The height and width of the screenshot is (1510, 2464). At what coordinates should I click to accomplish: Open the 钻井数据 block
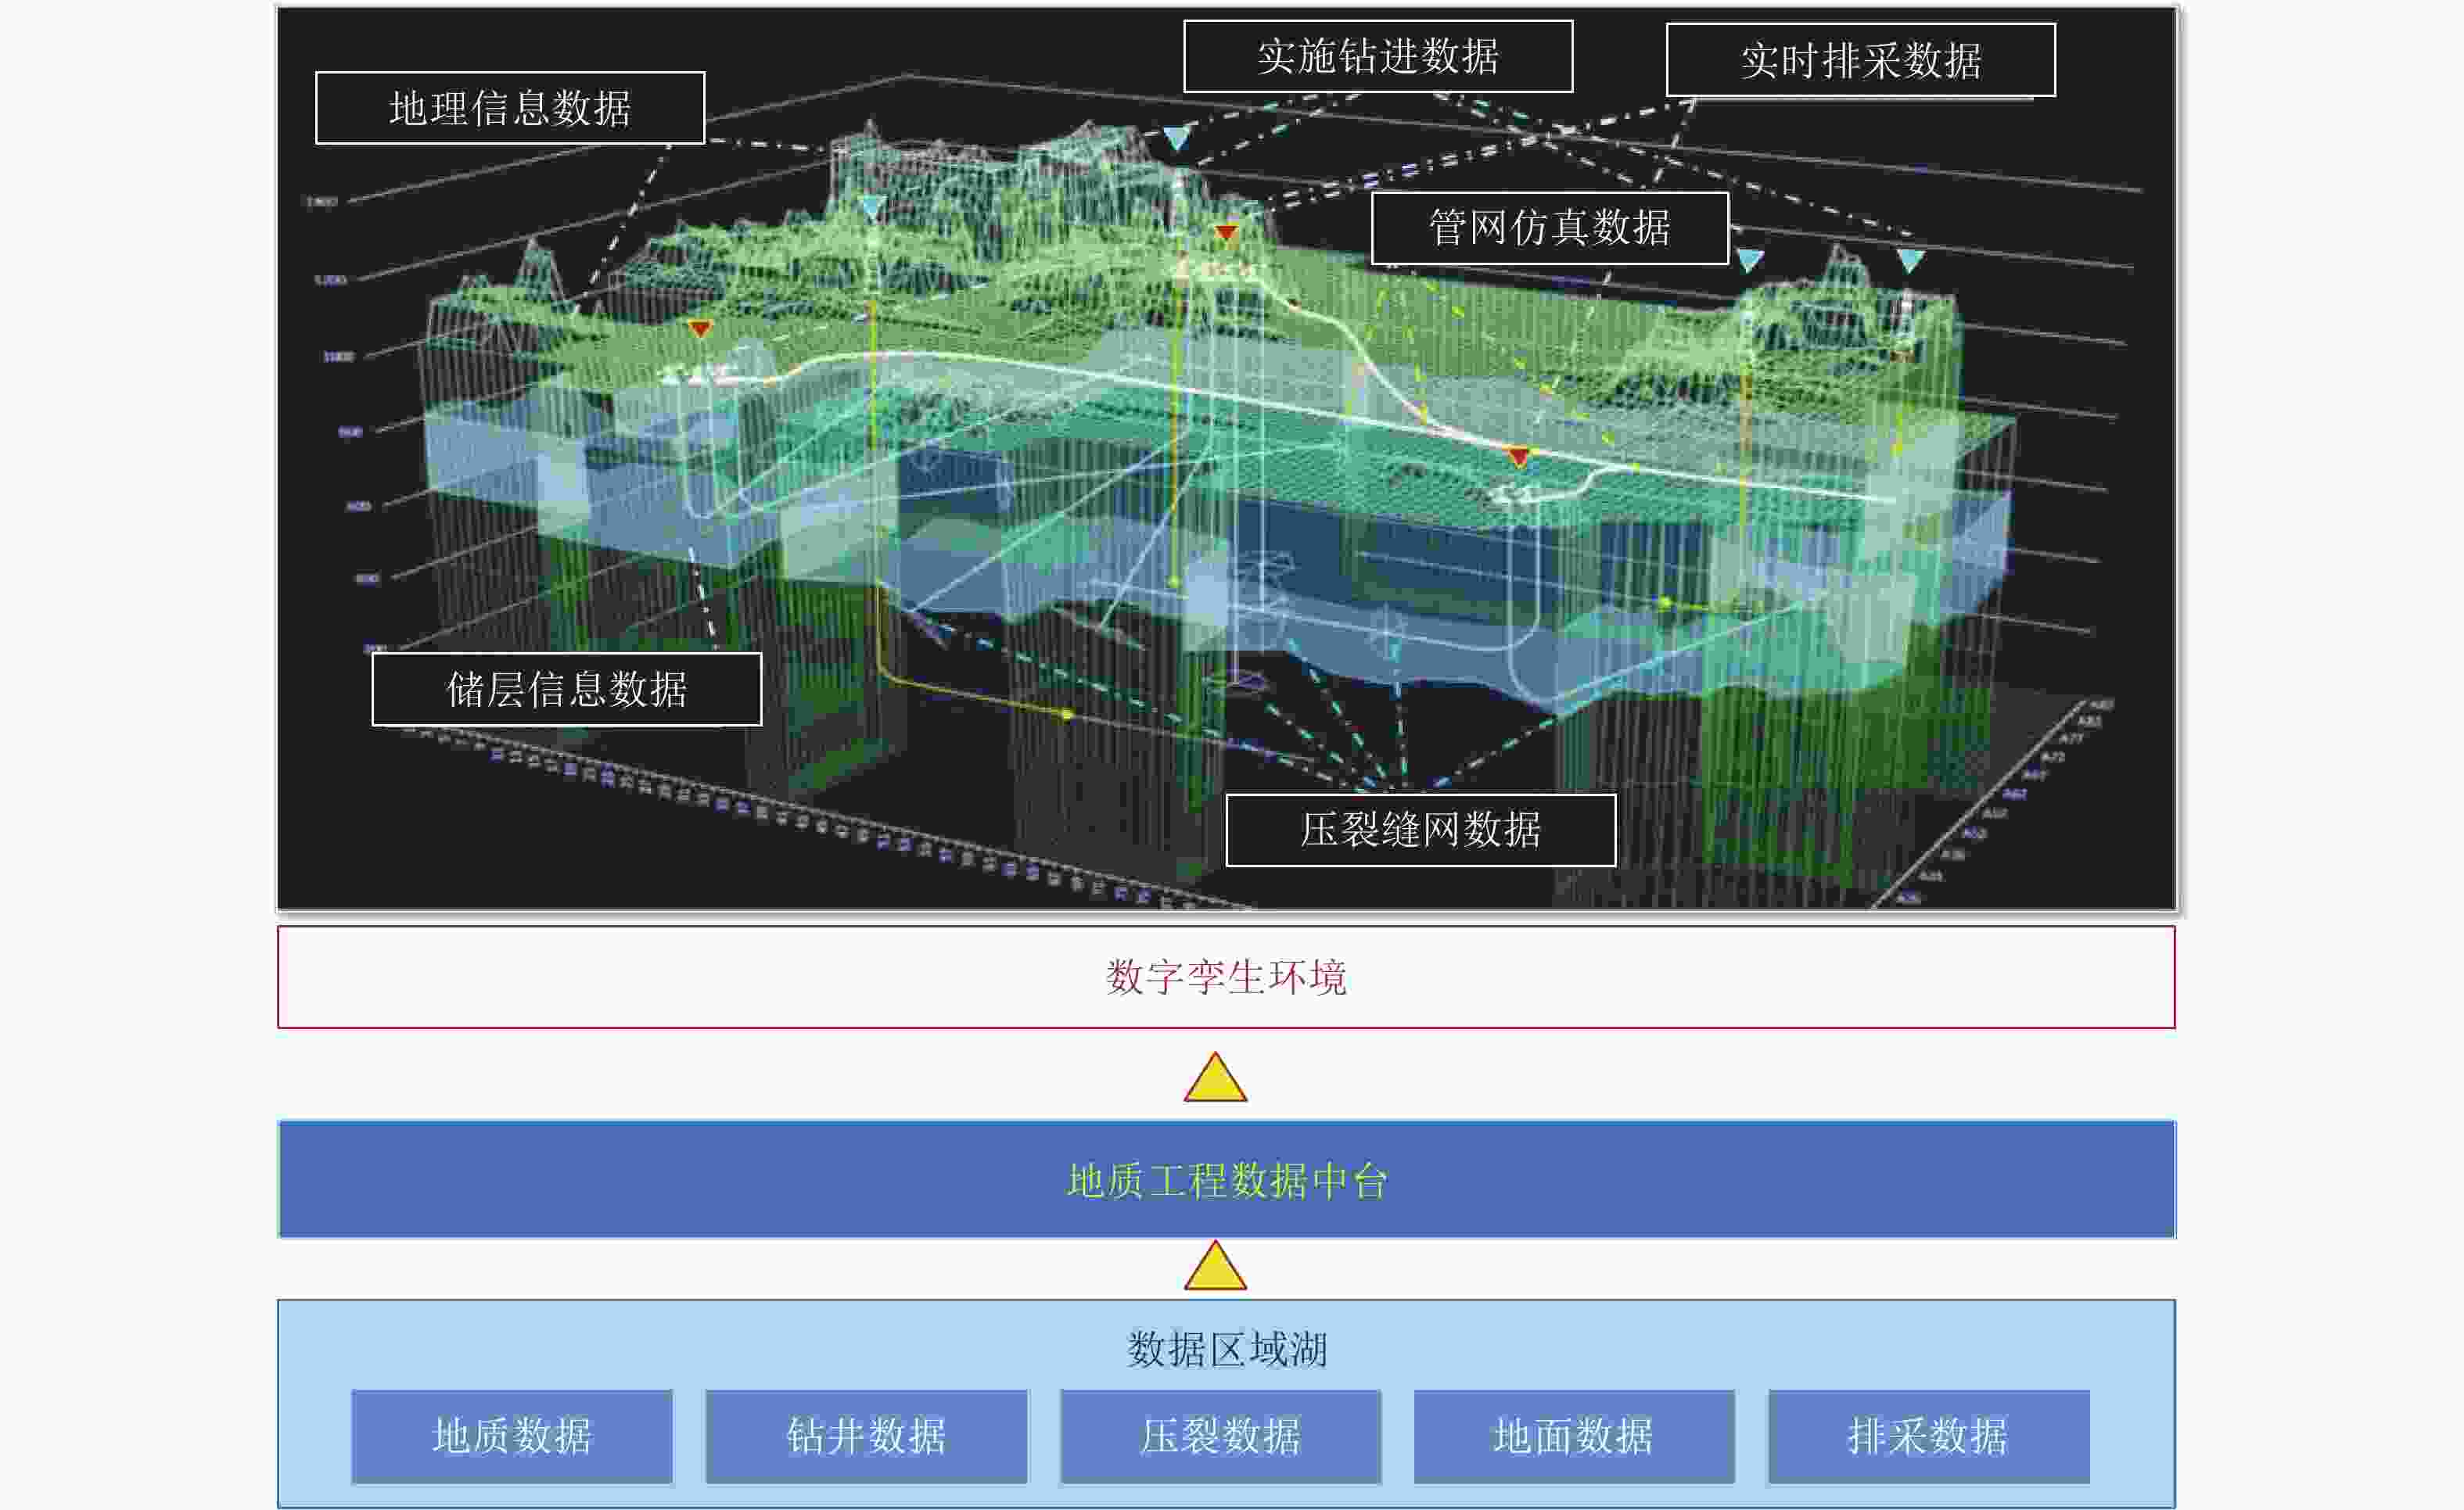(x=866, y=1436)
